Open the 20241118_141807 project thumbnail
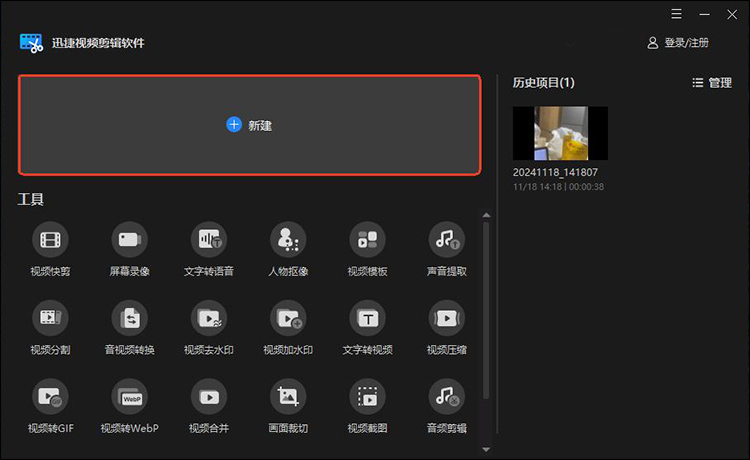This screenshot has height=460, width=750. (x=560, y=133)
